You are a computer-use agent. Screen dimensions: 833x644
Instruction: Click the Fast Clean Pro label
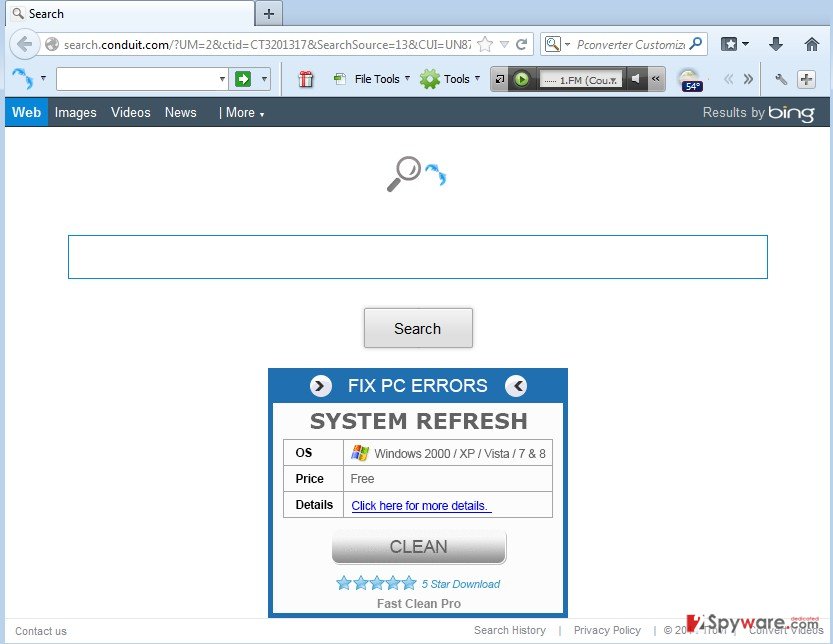point(419,604)
